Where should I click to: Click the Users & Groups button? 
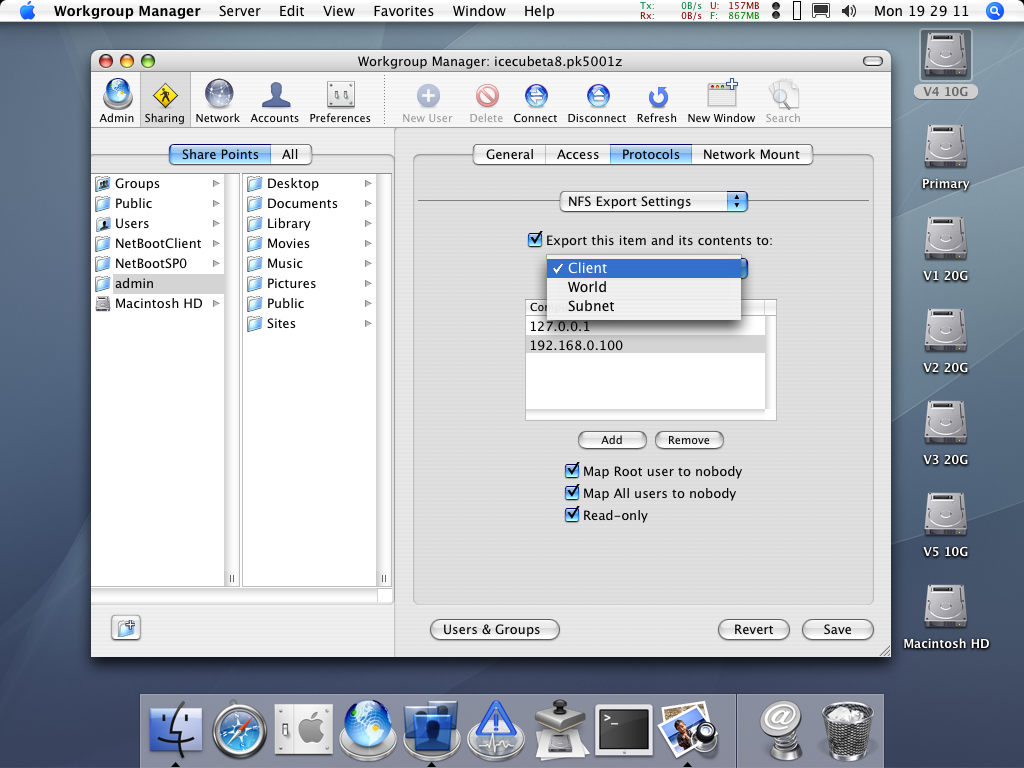494,630
